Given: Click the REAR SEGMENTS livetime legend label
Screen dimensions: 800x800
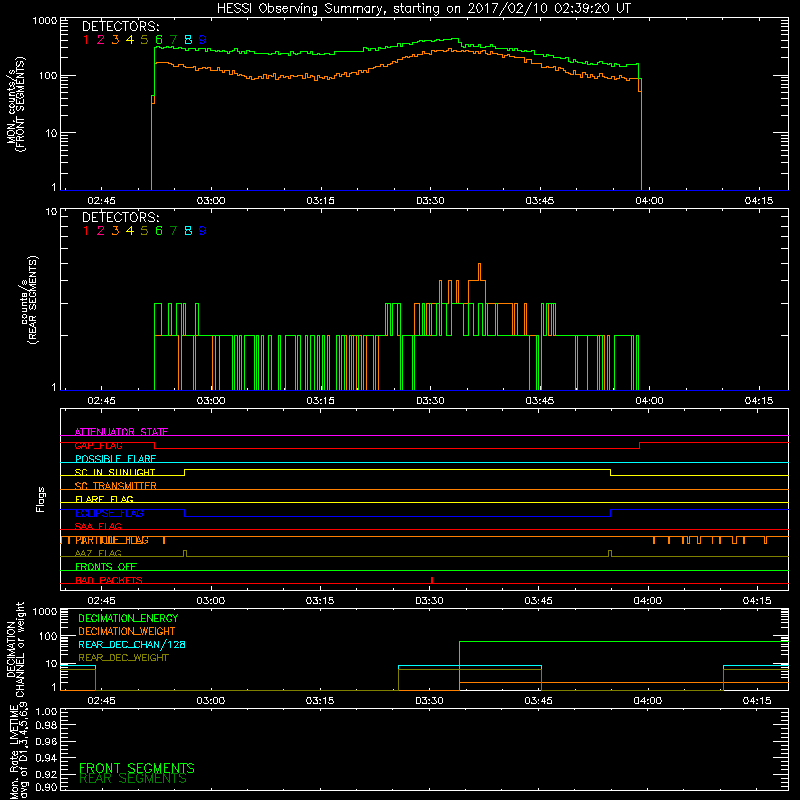Looking at the screenshot, I should 133,779.
